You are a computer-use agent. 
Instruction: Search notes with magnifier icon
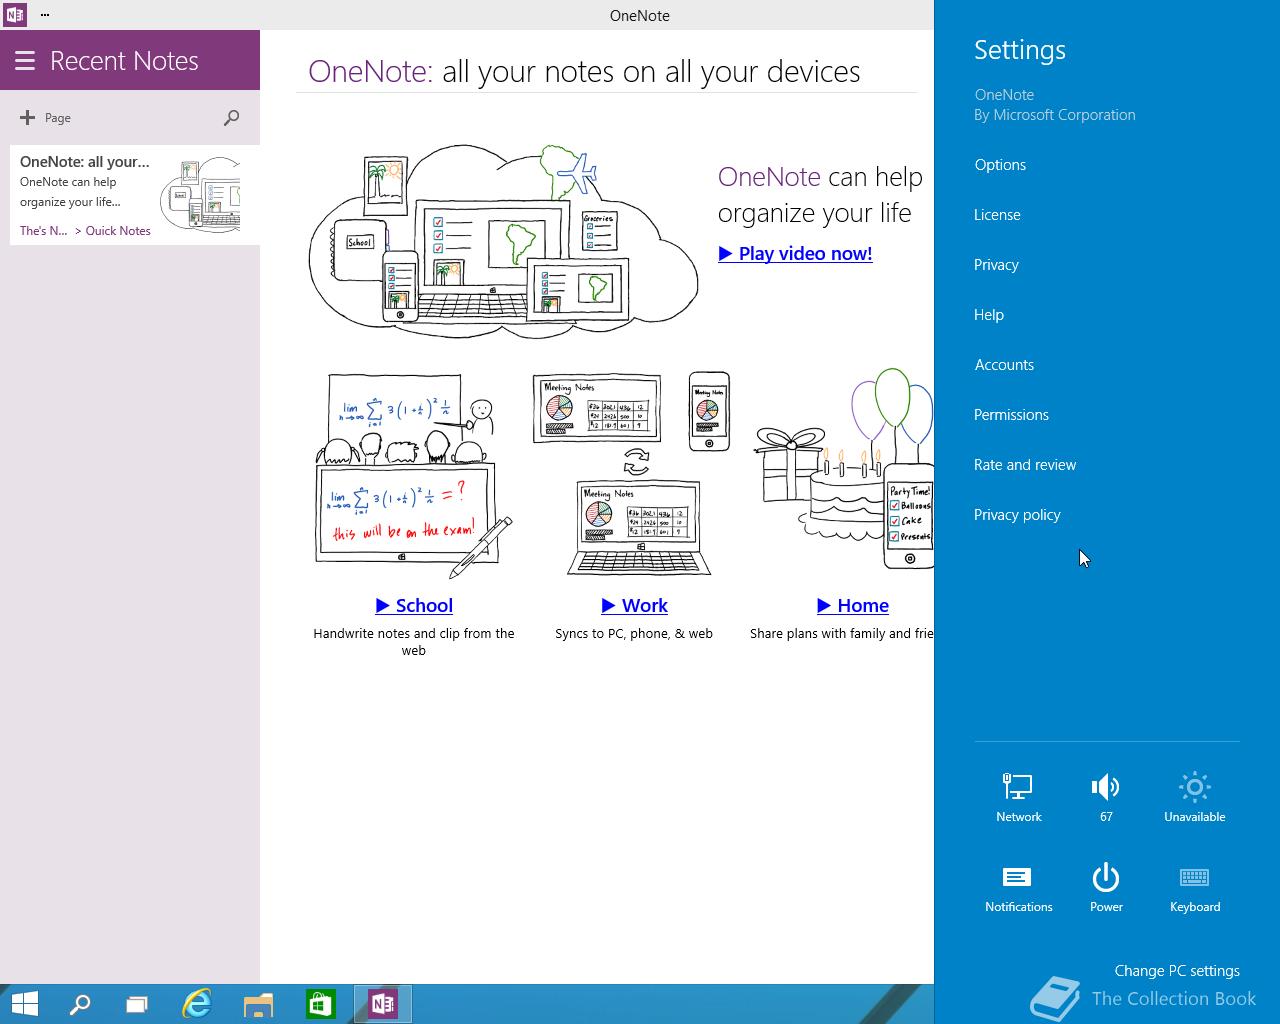231,118
